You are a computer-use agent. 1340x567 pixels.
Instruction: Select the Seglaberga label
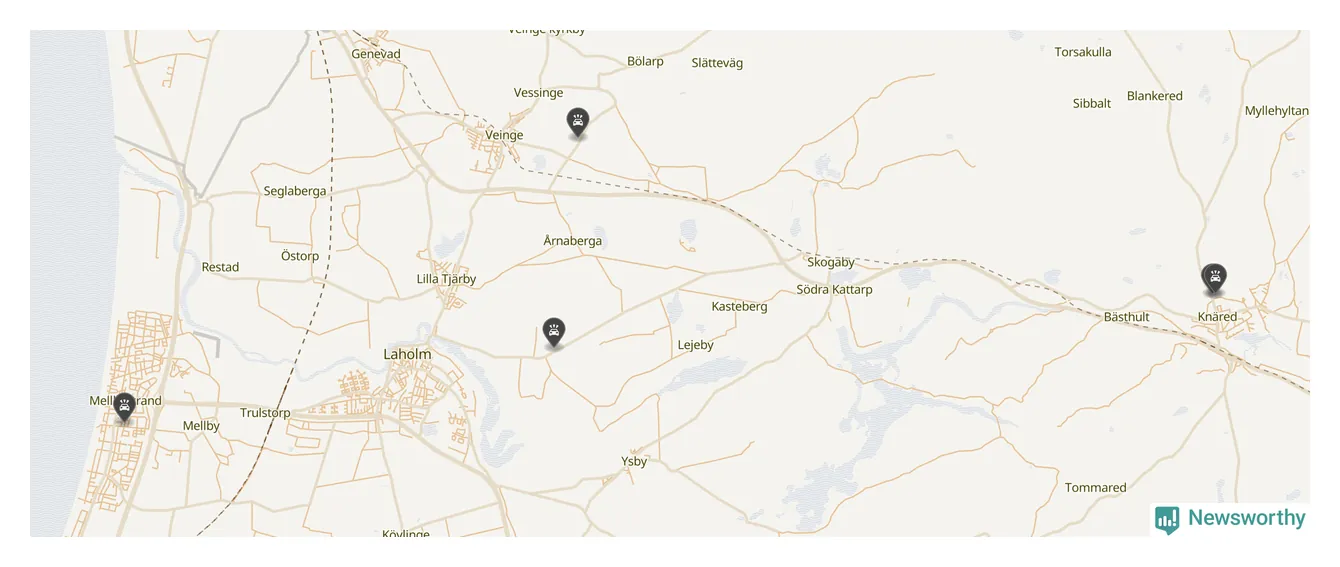point(295,191)
